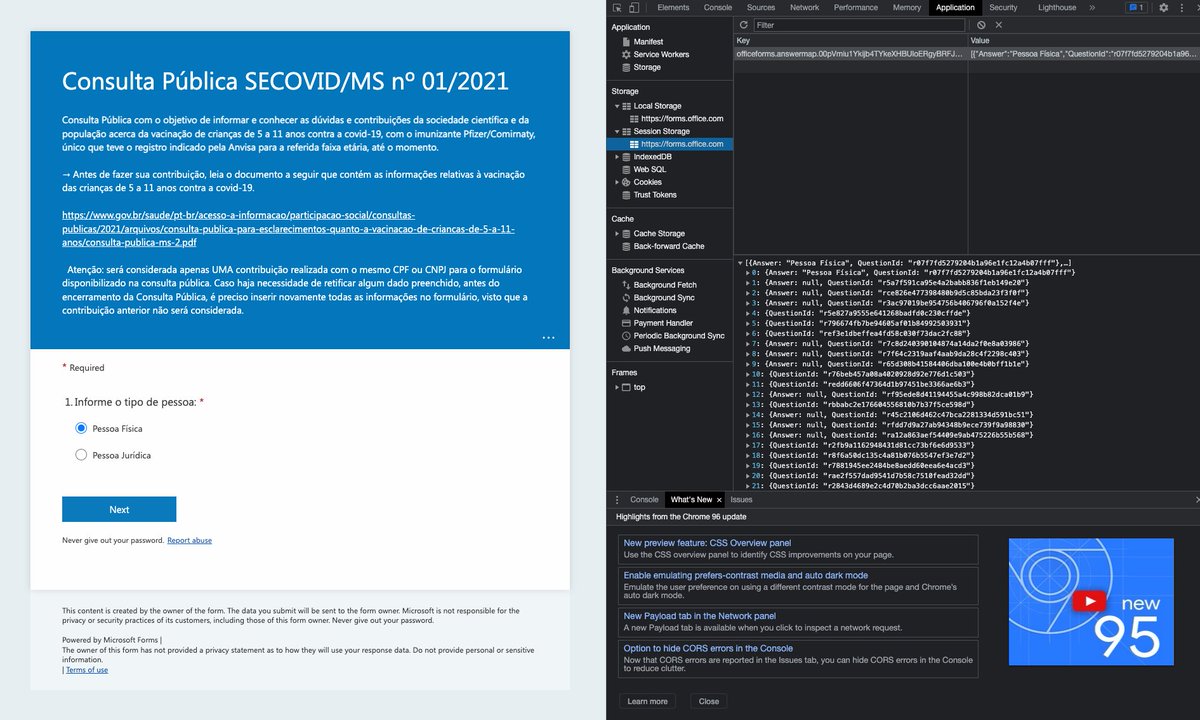The image size is (1200, 720).
Task: Open Notifications under Background Services
Action: click(655, 311)
